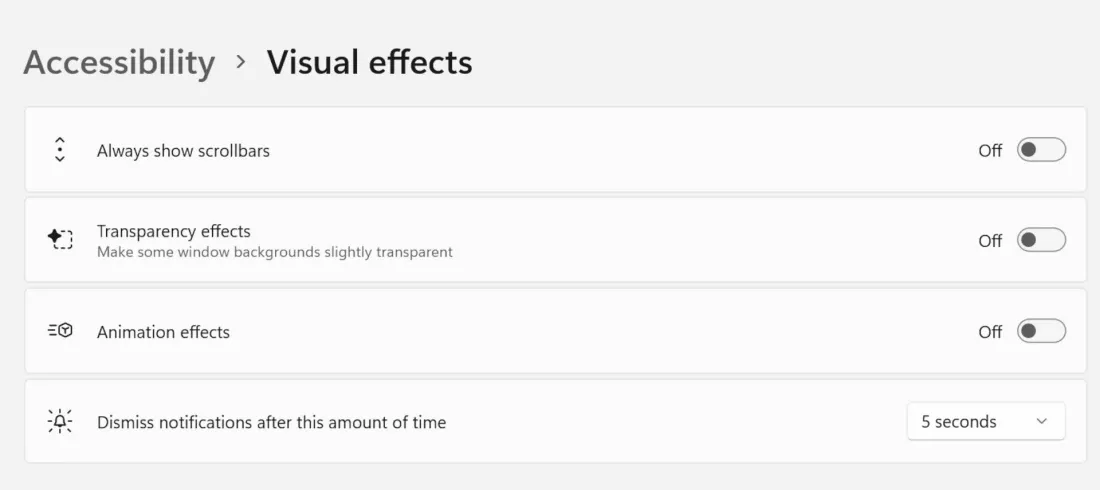1100x490 pixels.
Task: Click the Always show scrollbars arrows icon
Action: (60, 150)
